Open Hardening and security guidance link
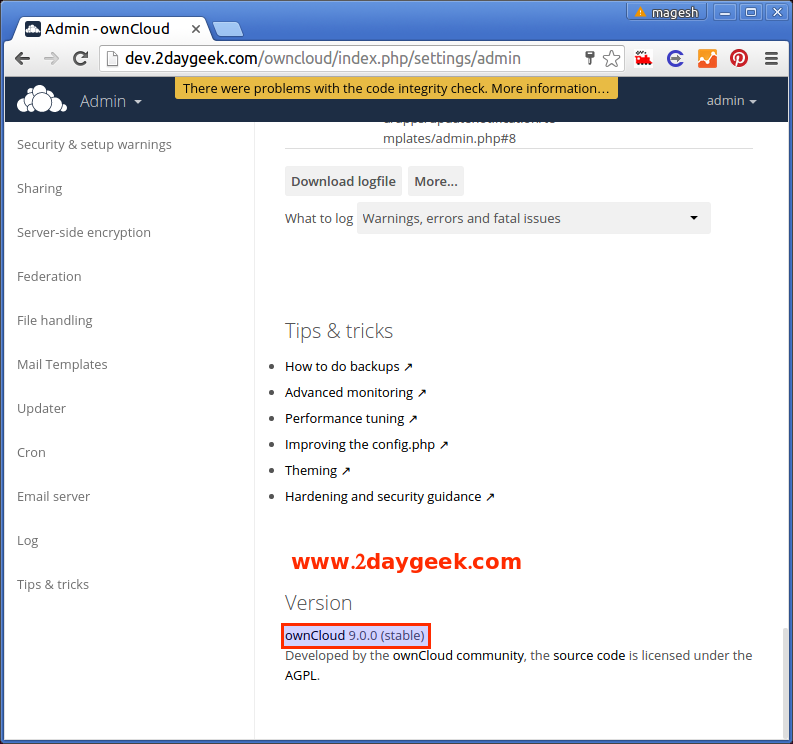The image size is (793, 744). click(x=389, y=497)
